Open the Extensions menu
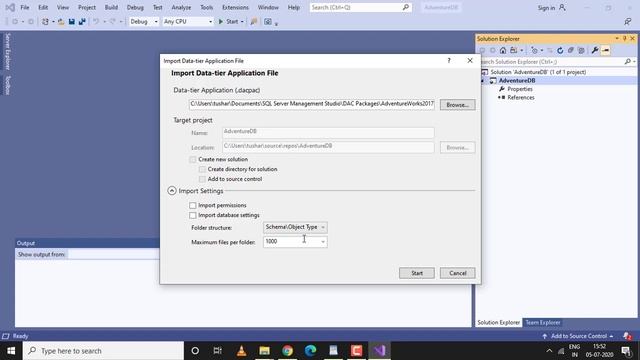Image resolution: width=640 pixels, height=360 pixels. 235,7
